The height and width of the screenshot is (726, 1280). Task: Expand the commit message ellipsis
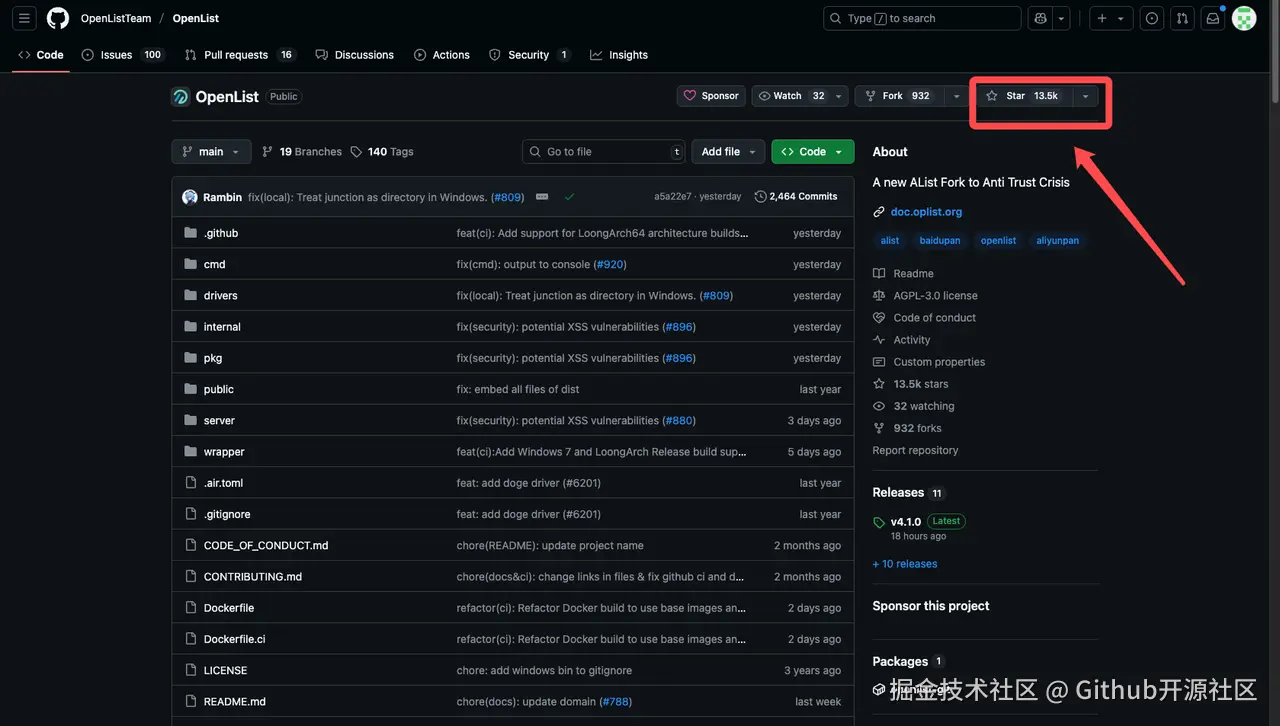(x=542, y=197)
